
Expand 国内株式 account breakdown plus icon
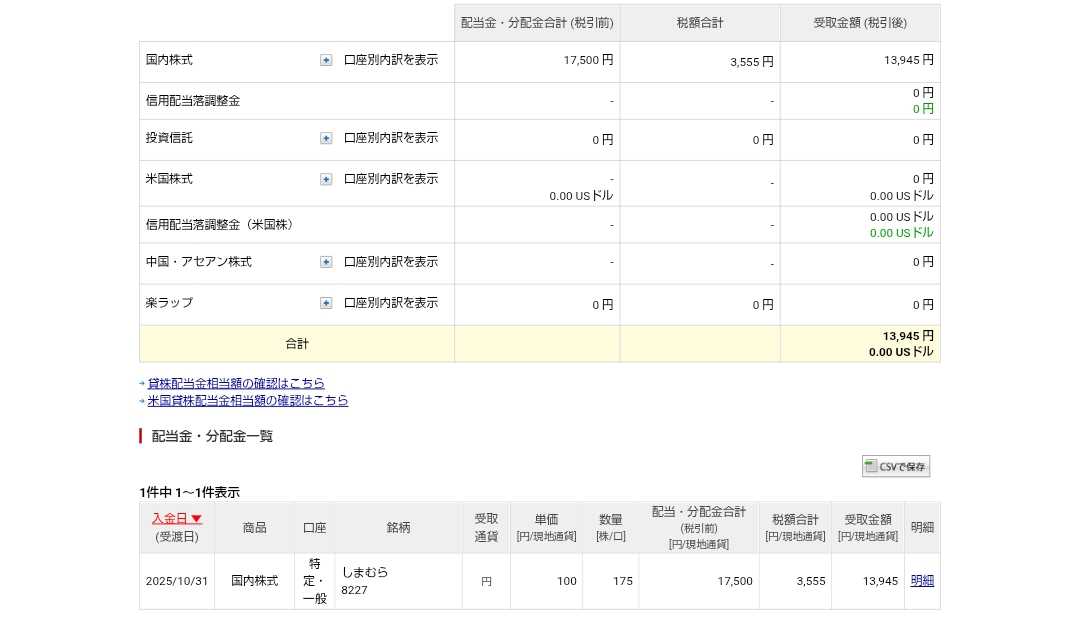[x=326, y=60]
